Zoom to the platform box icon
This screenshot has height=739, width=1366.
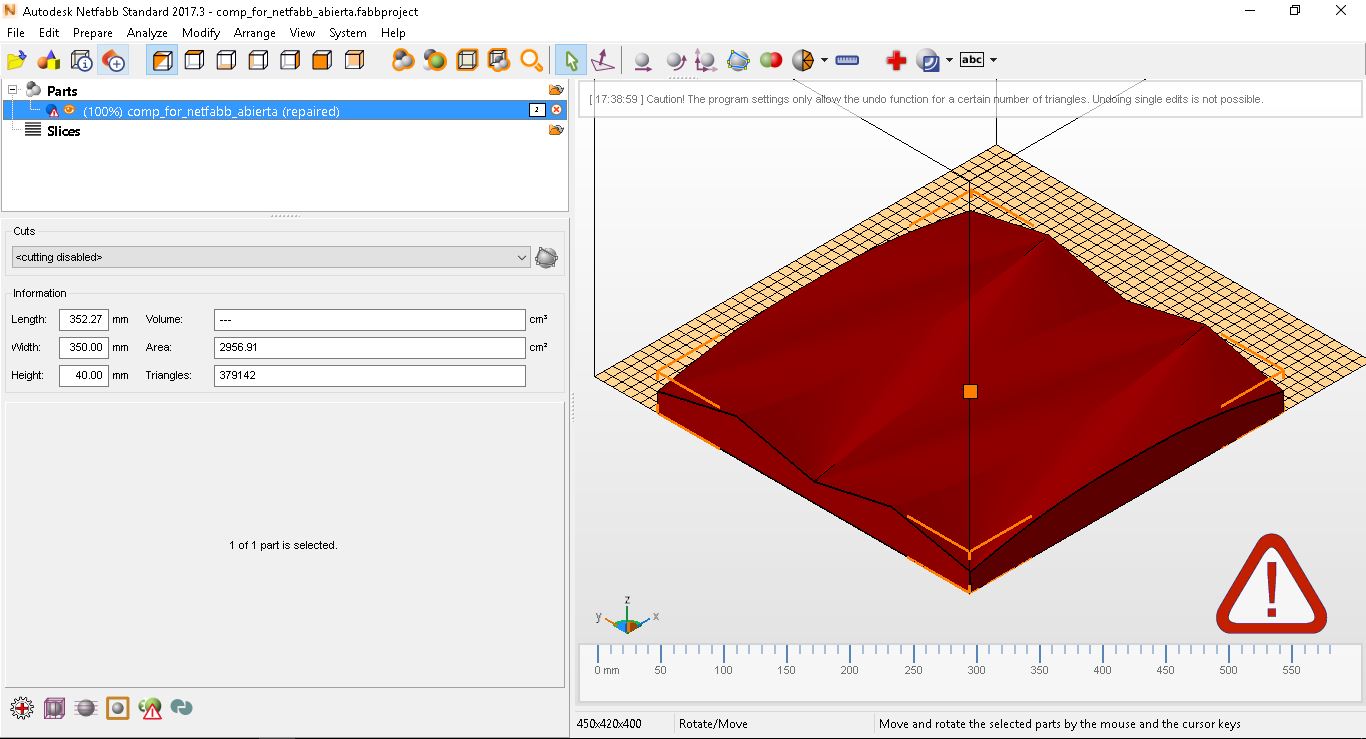click(467, 61)
